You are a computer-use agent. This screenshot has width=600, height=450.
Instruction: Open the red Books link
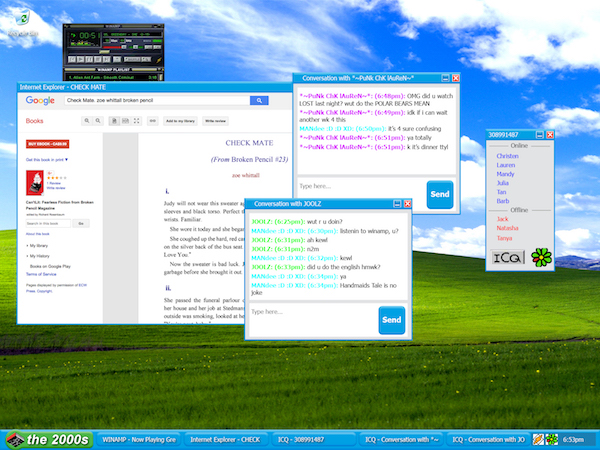tap(34, 121)
